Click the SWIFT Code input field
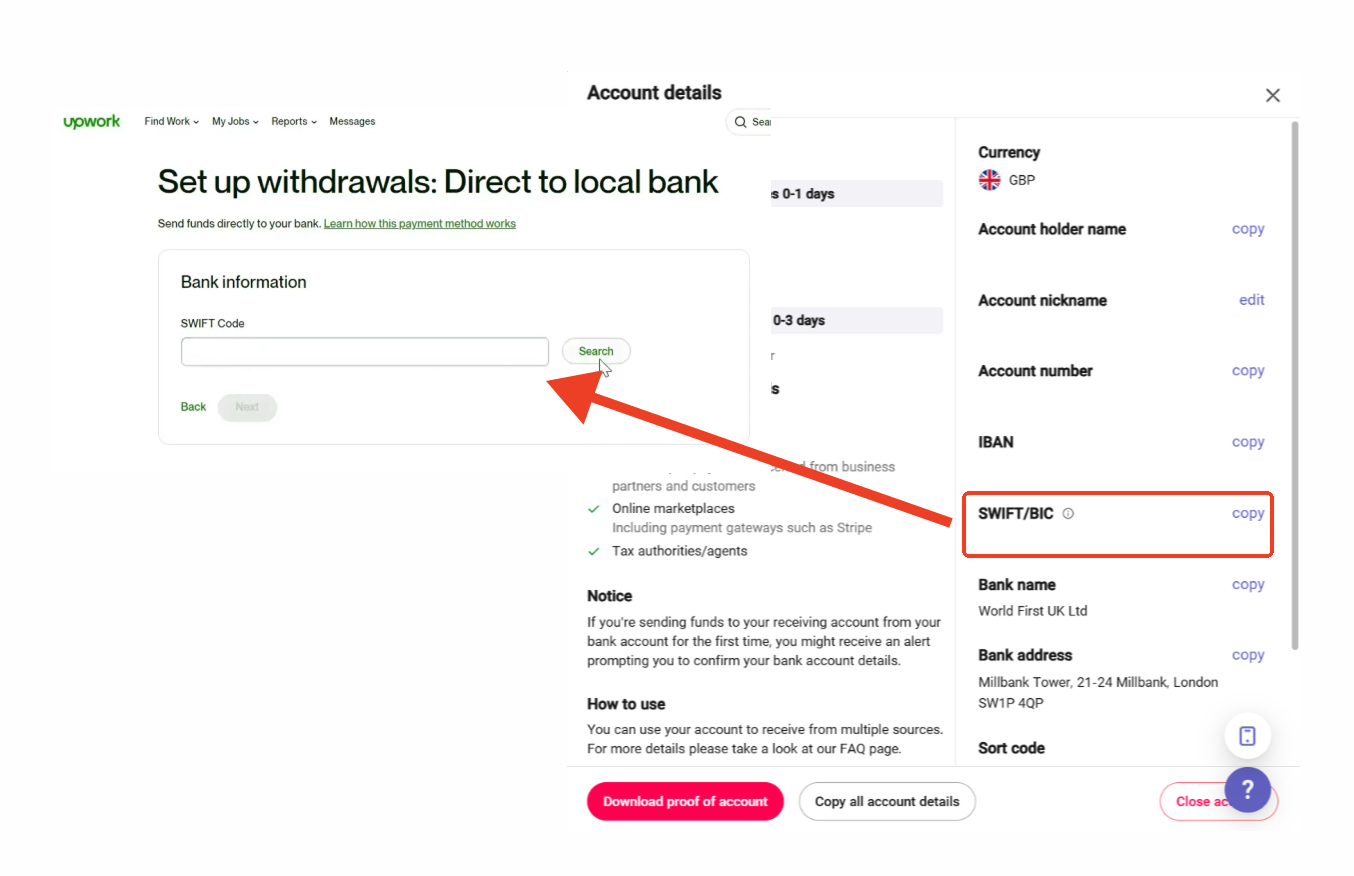 tap(365, 352)
